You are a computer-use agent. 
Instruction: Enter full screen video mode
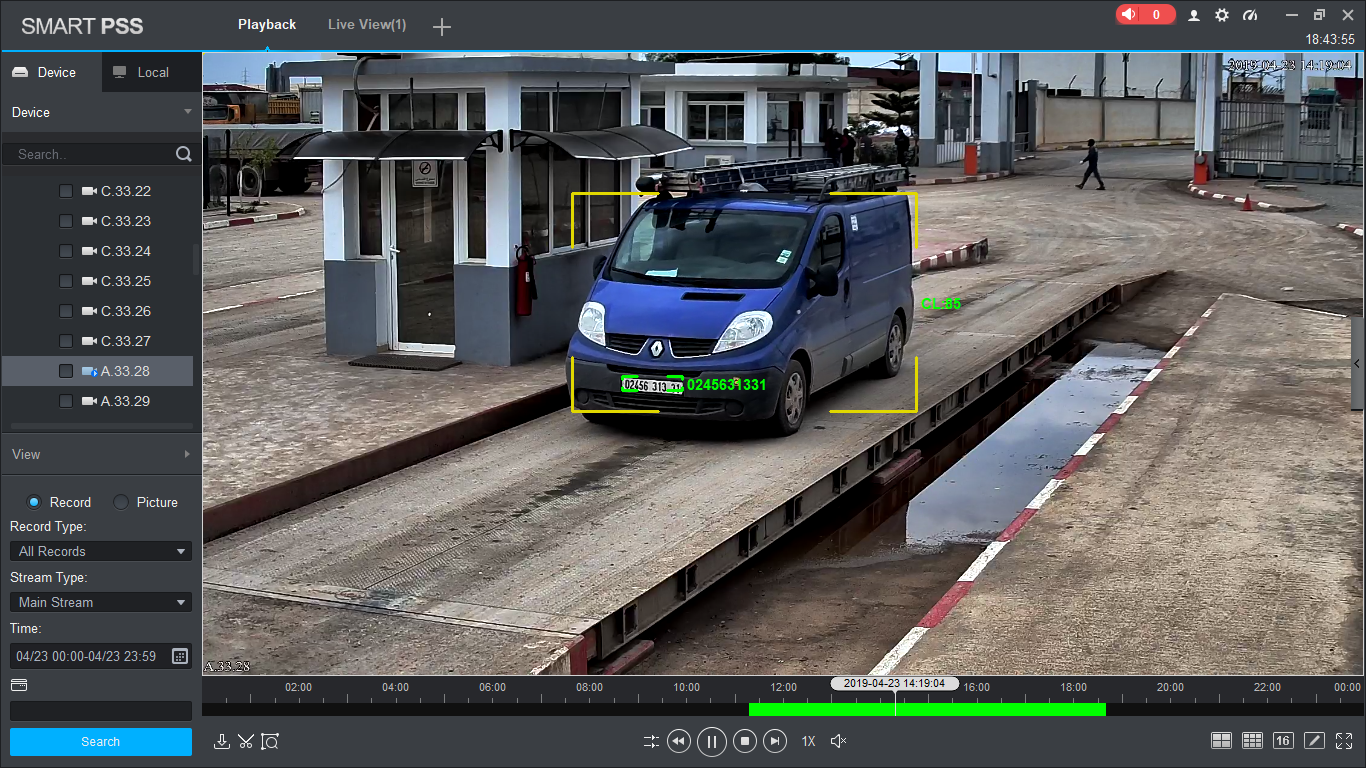click(1344, 741)
